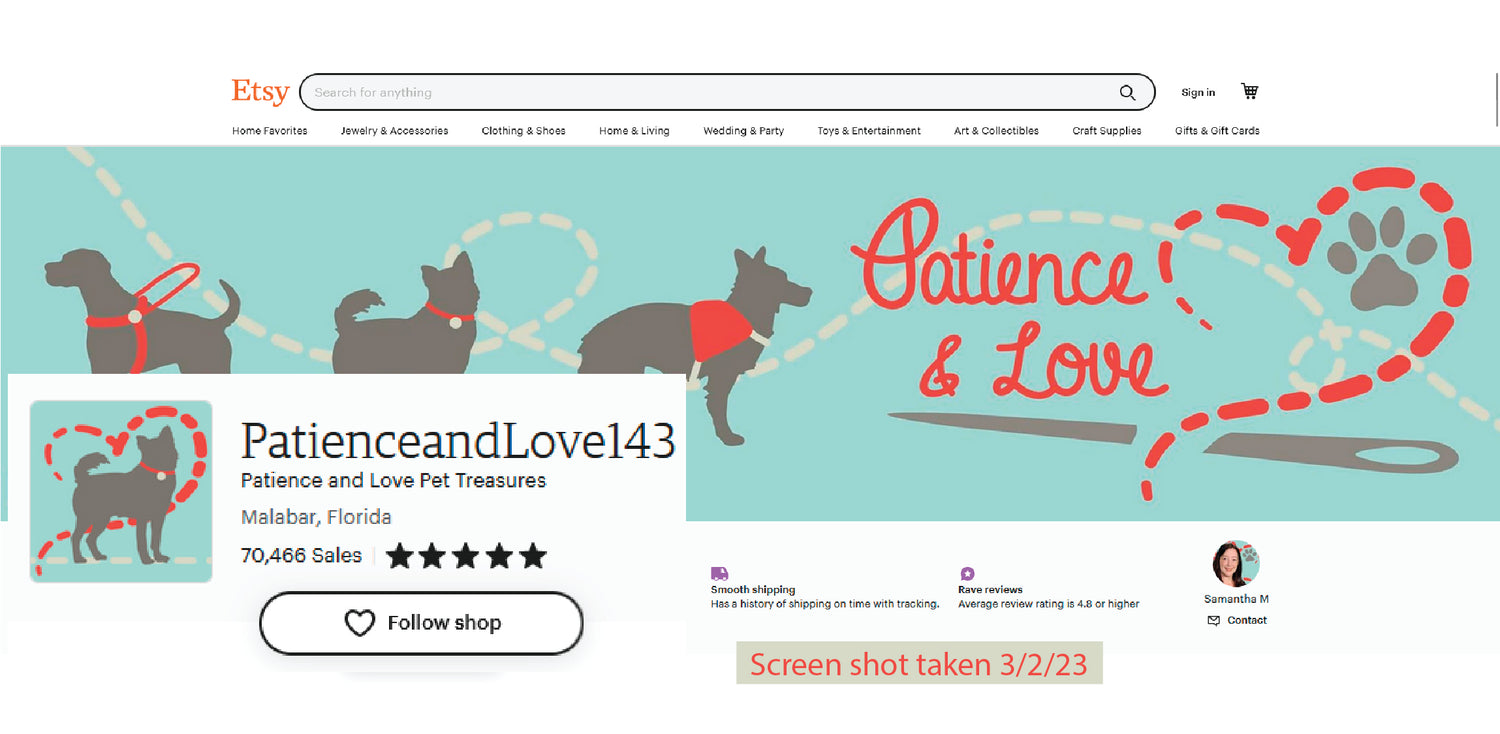Open the Jewelry & Accessories category
Screen dimensions: 1500x734
[394, 131]
